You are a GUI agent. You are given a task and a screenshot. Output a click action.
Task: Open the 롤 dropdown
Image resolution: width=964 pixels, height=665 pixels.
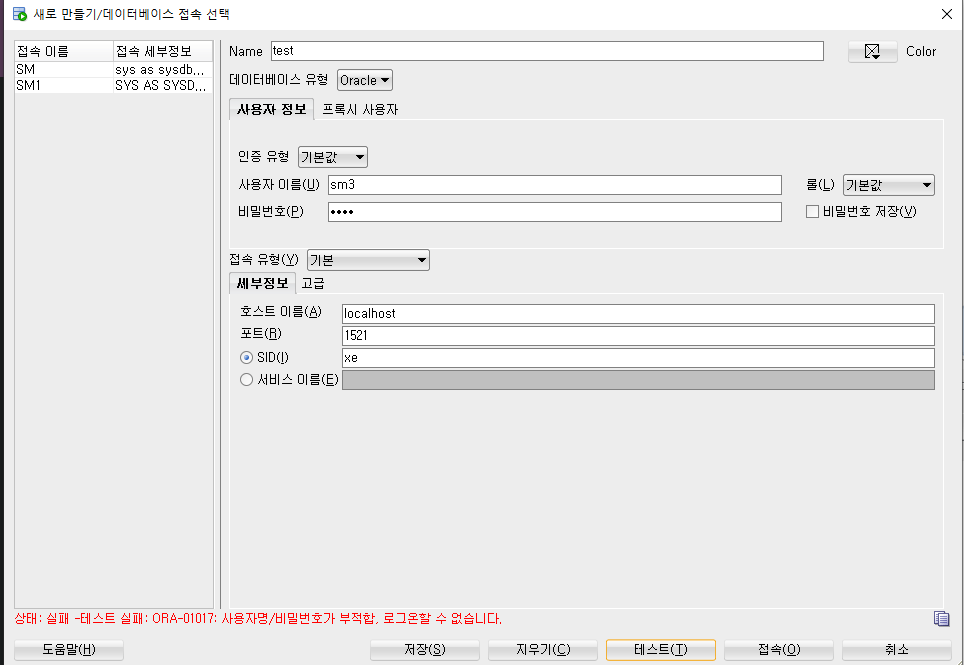click(888, 185)
